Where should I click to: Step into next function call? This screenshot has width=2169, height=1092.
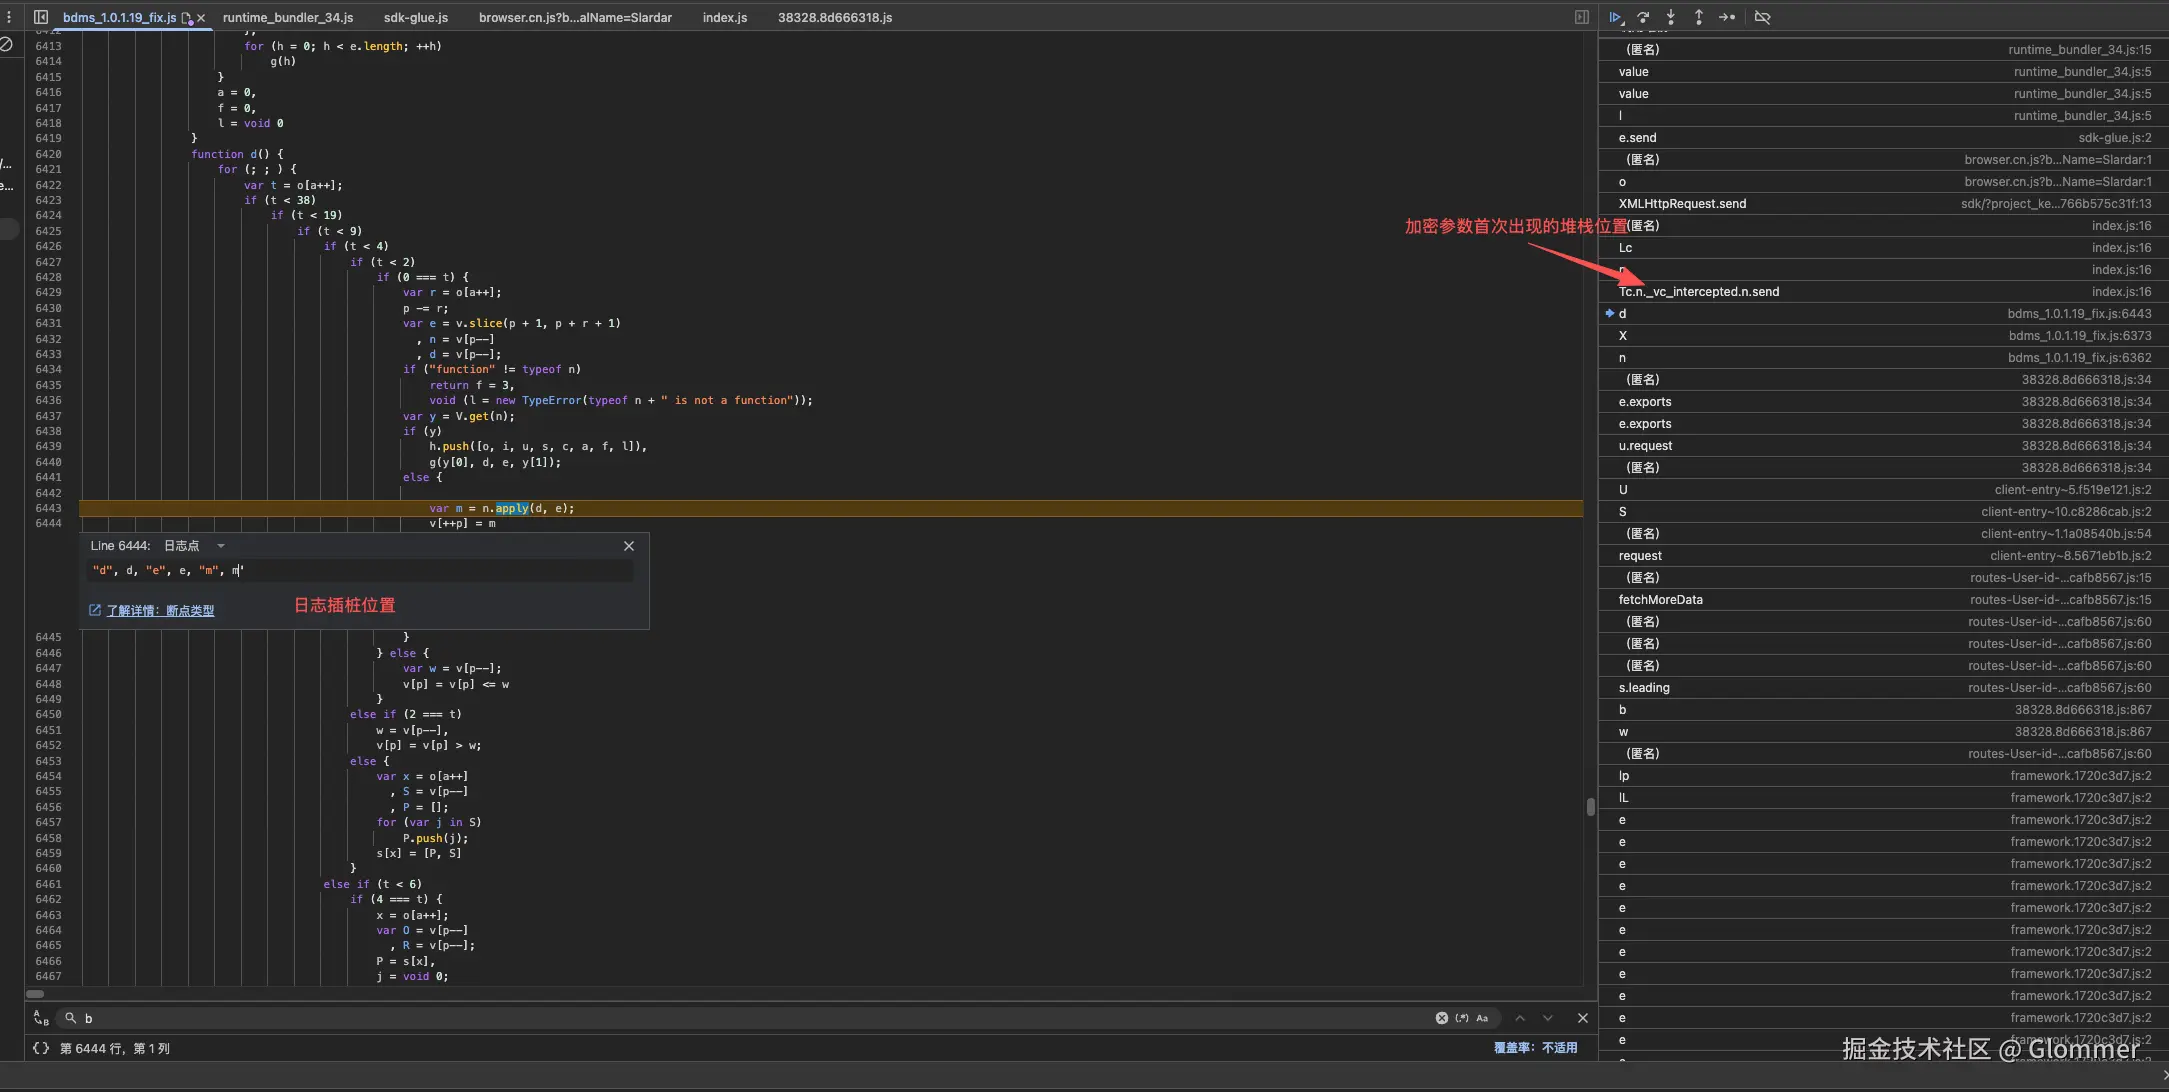click(1670, 17)
